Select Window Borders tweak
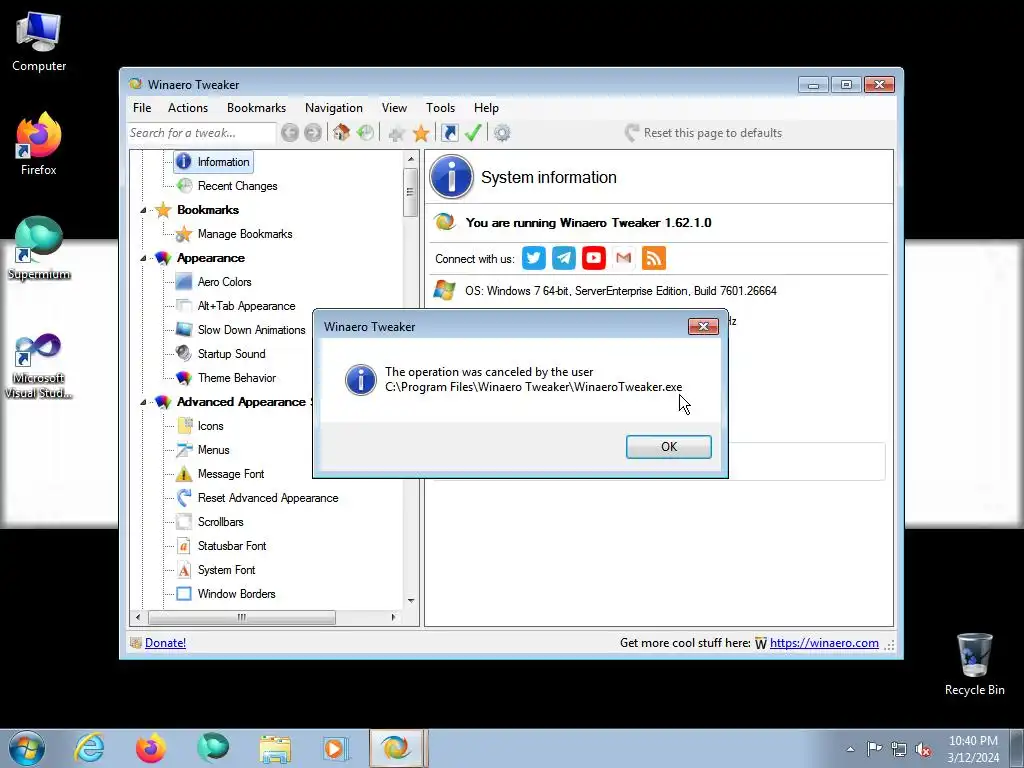The image size is (1024, 768). pyautogui.click(x=236, y=594)
